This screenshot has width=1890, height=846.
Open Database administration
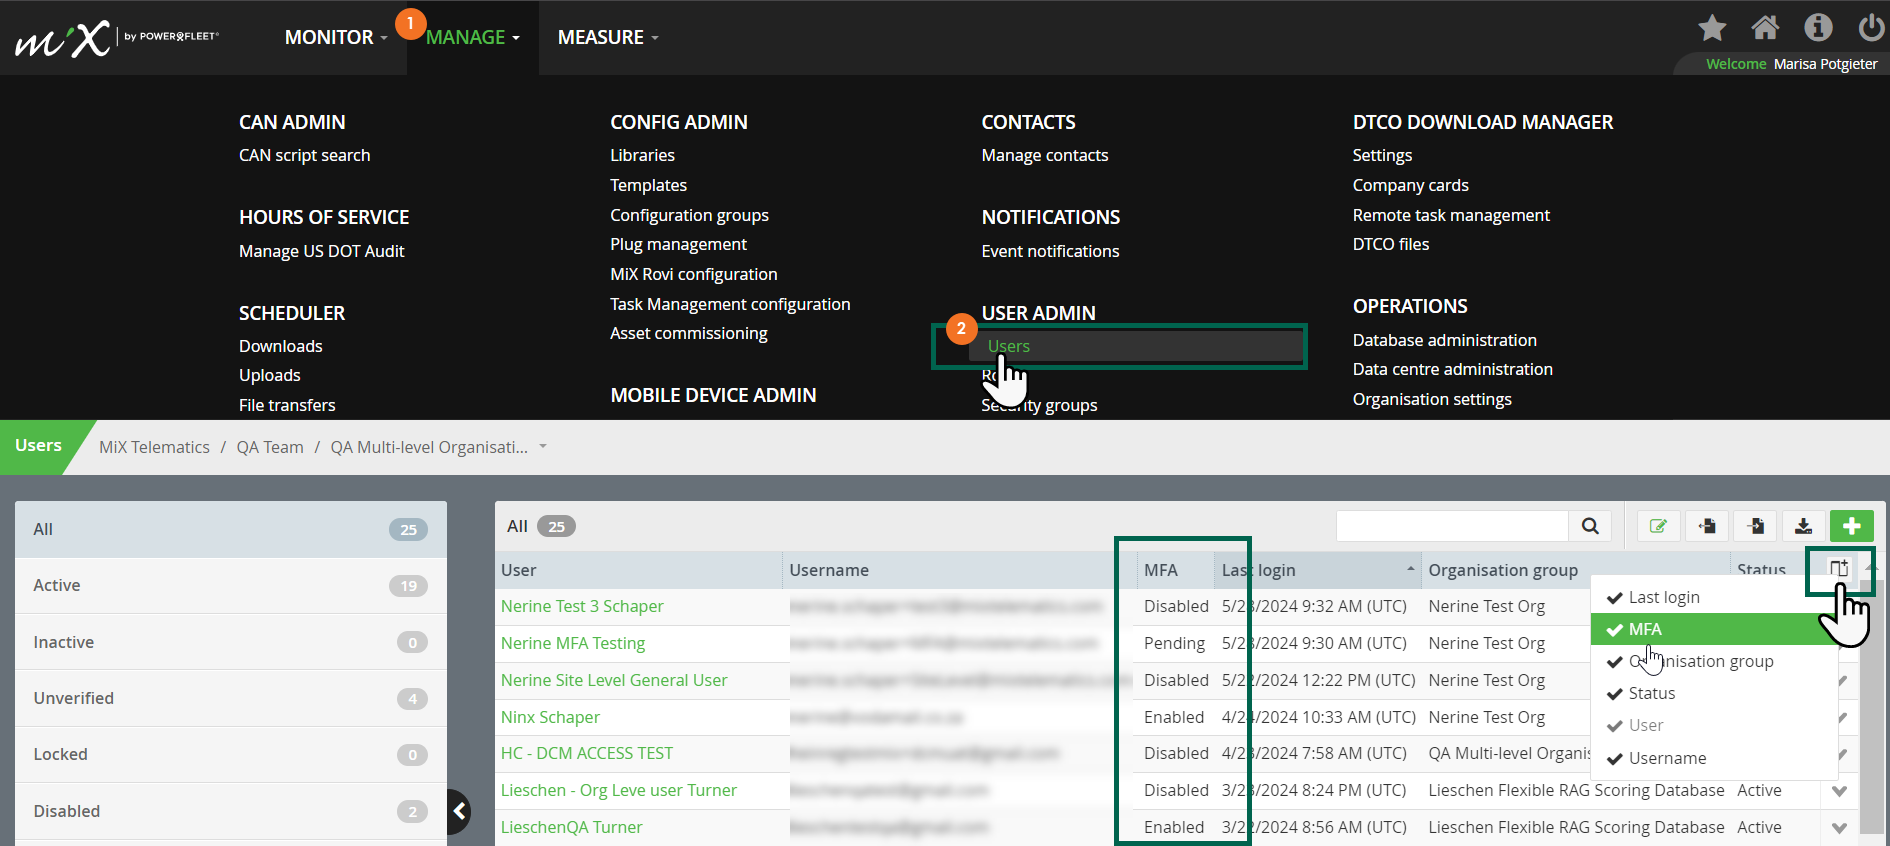[1444, 340]
